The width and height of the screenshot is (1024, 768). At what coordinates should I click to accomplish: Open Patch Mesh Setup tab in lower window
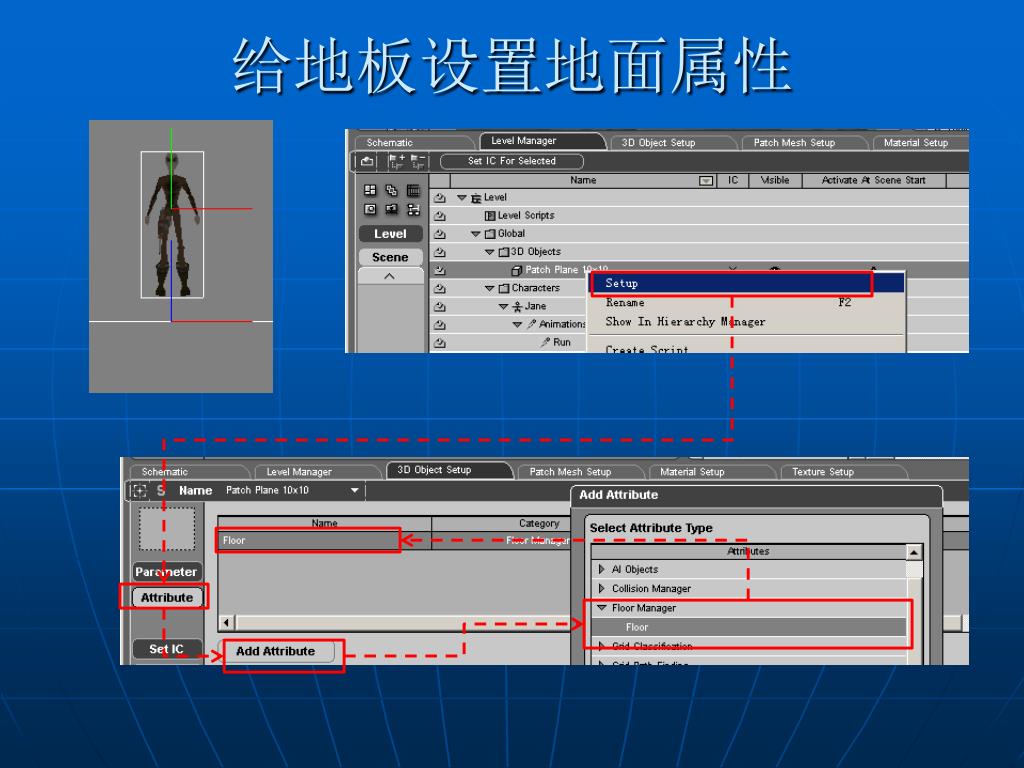tap(579, 472)
